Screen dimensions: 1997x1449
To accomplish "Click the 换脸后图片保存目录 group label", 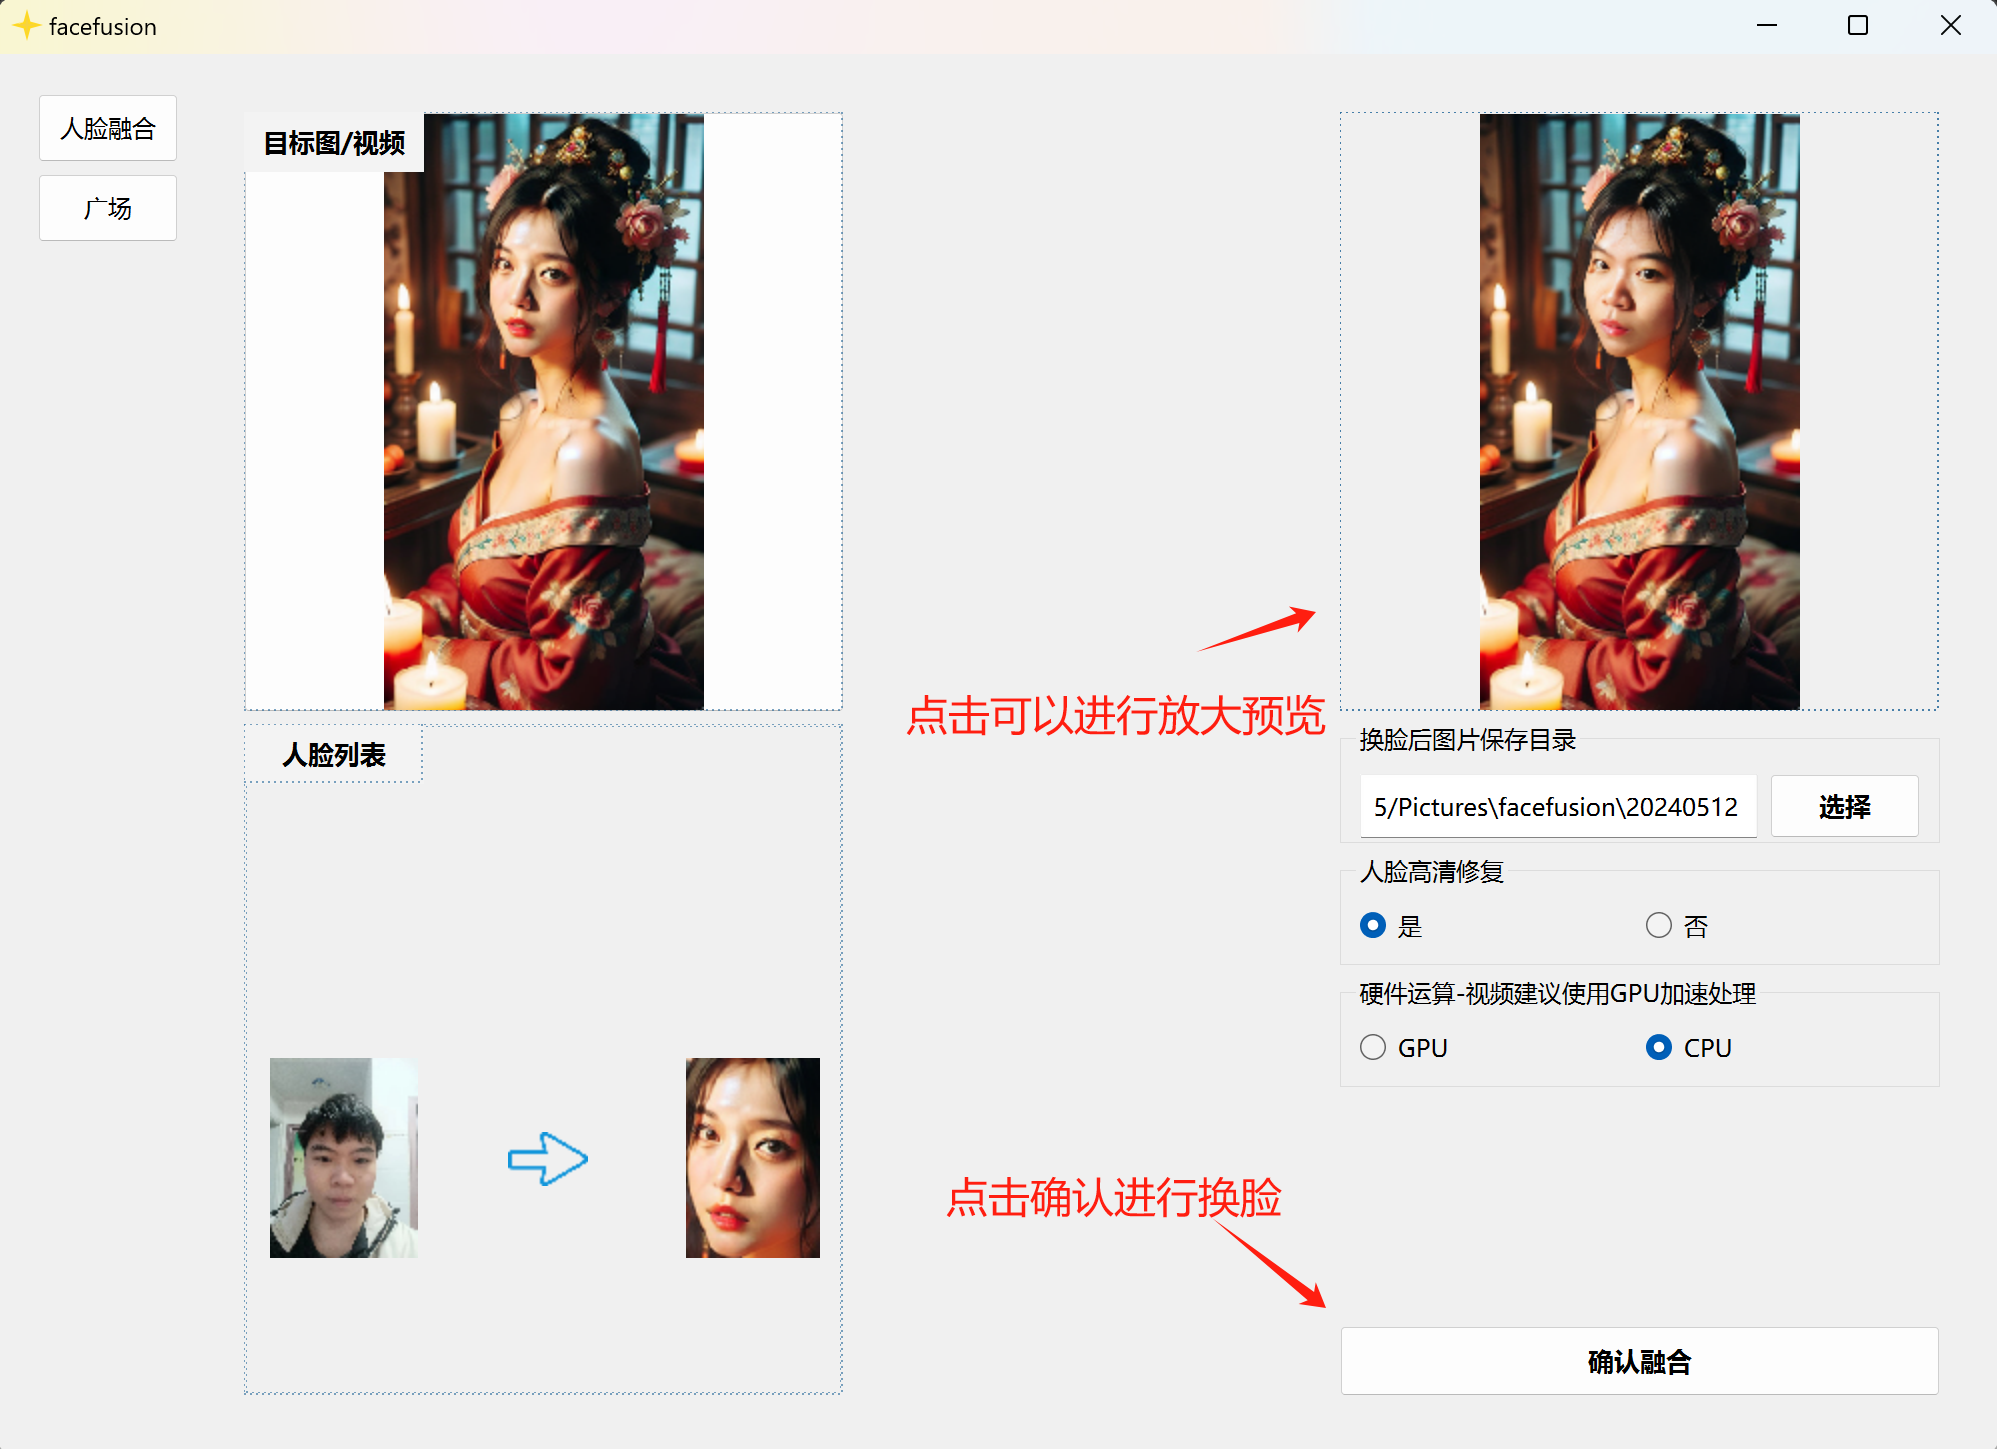I will click(1467, 740).
